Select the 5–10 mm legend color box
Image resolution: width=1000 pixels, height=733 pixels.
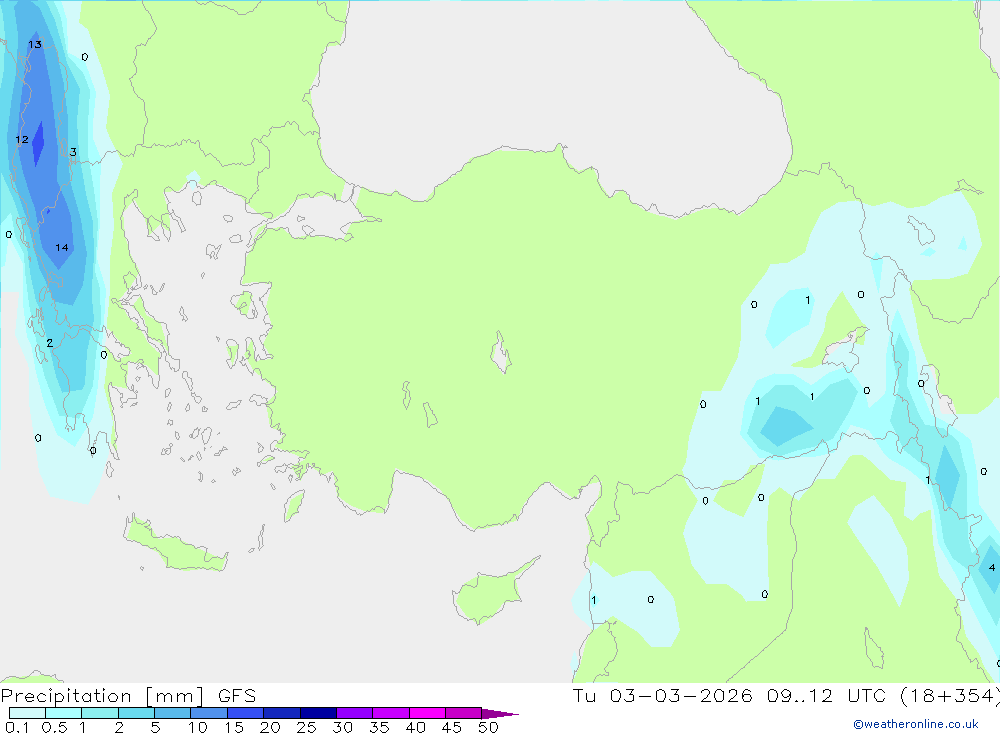172,713
